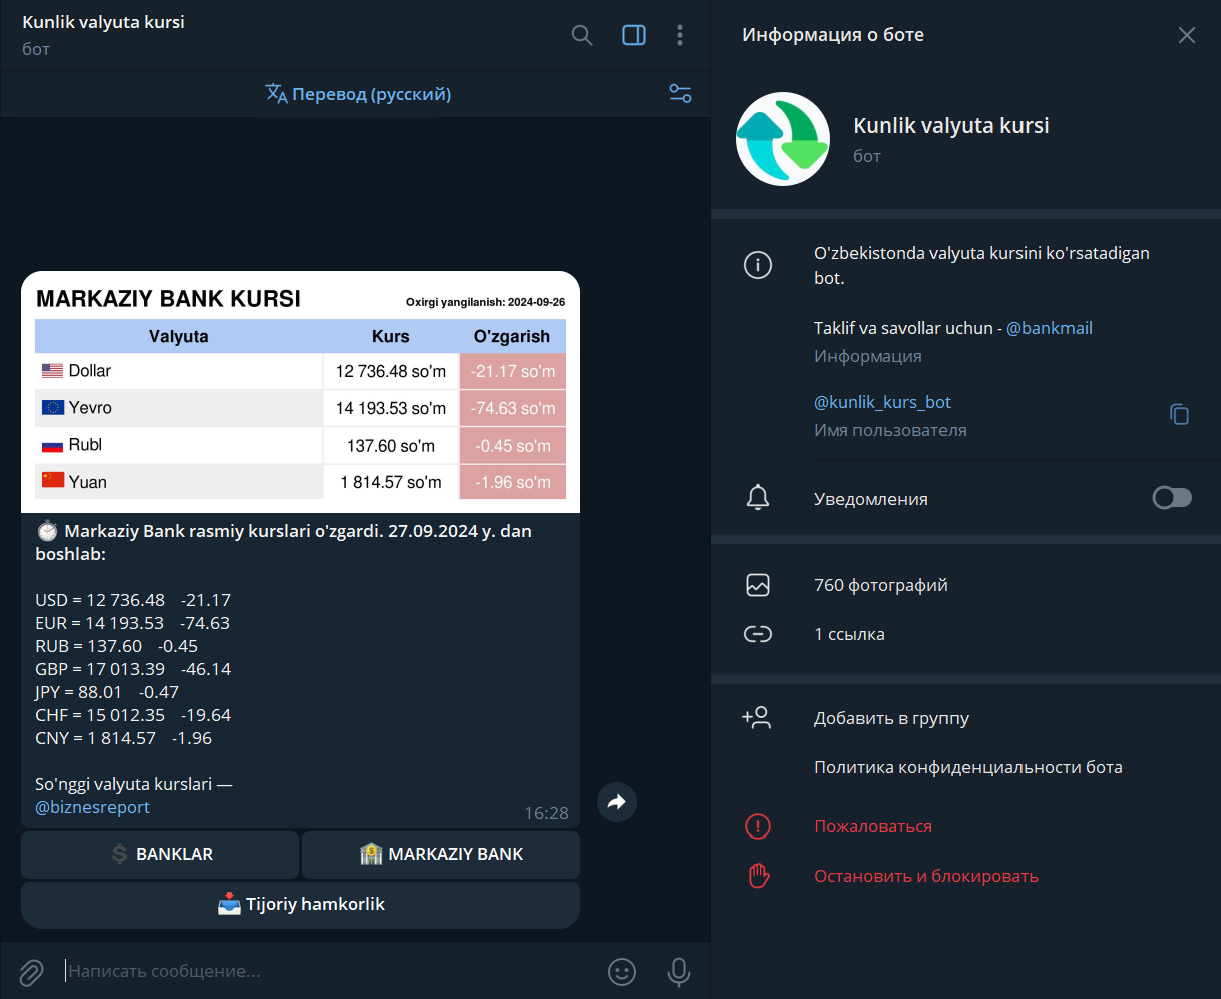This screenshot has height=999, width=1221.
Task: Open the @bankmail link
Action: point(1049,328)
